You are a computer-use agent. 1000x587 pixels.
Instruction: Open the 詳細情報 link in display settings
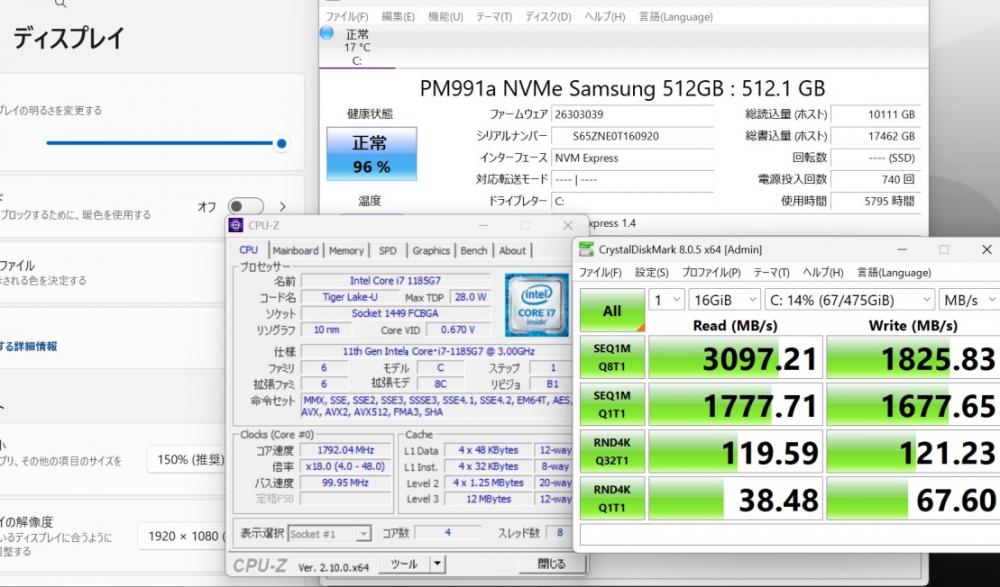[x=29, y=346]
